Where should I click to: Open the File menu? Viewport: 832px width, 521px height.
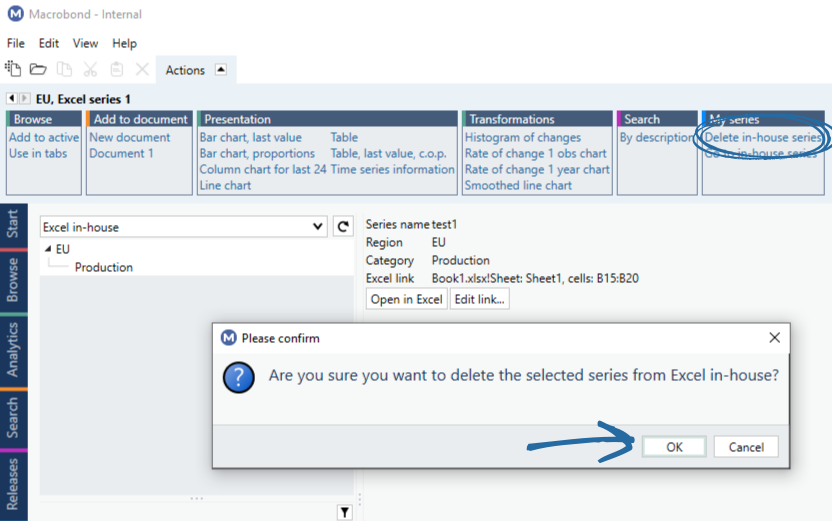pos(16,43)
